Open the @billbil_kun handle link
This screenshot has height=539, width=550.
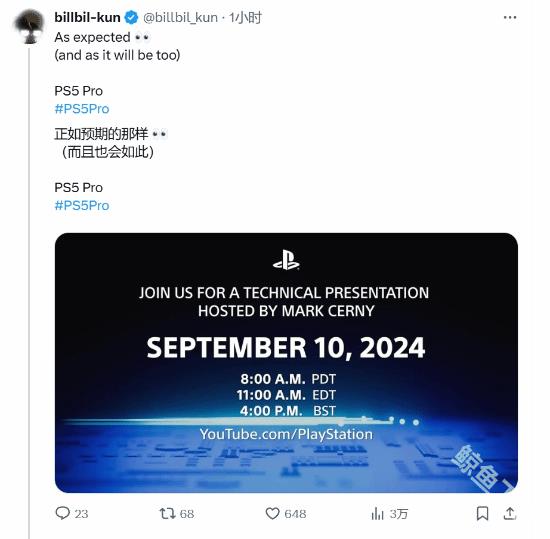[180, 18]
